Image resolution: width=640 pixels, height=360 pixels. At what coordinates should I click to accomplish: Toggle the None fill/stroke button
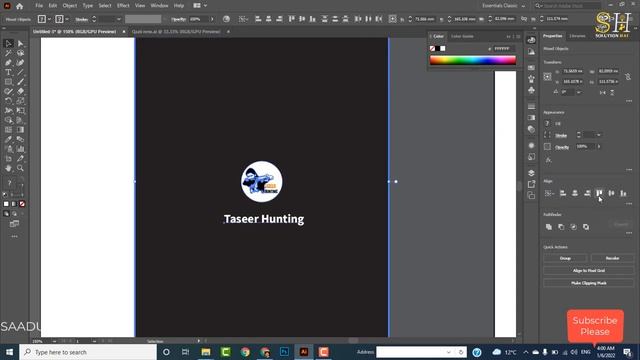(22, 204)
